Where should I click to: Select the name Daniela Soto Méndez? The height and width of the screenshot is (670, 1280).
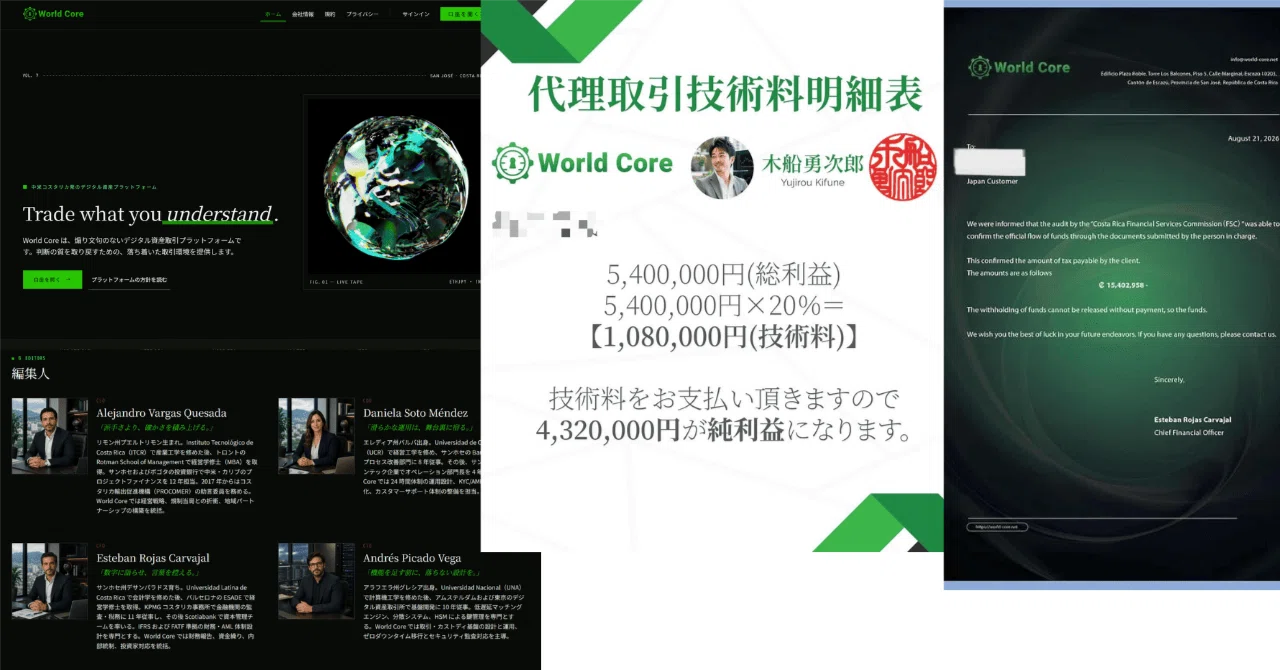pos(415,413)
